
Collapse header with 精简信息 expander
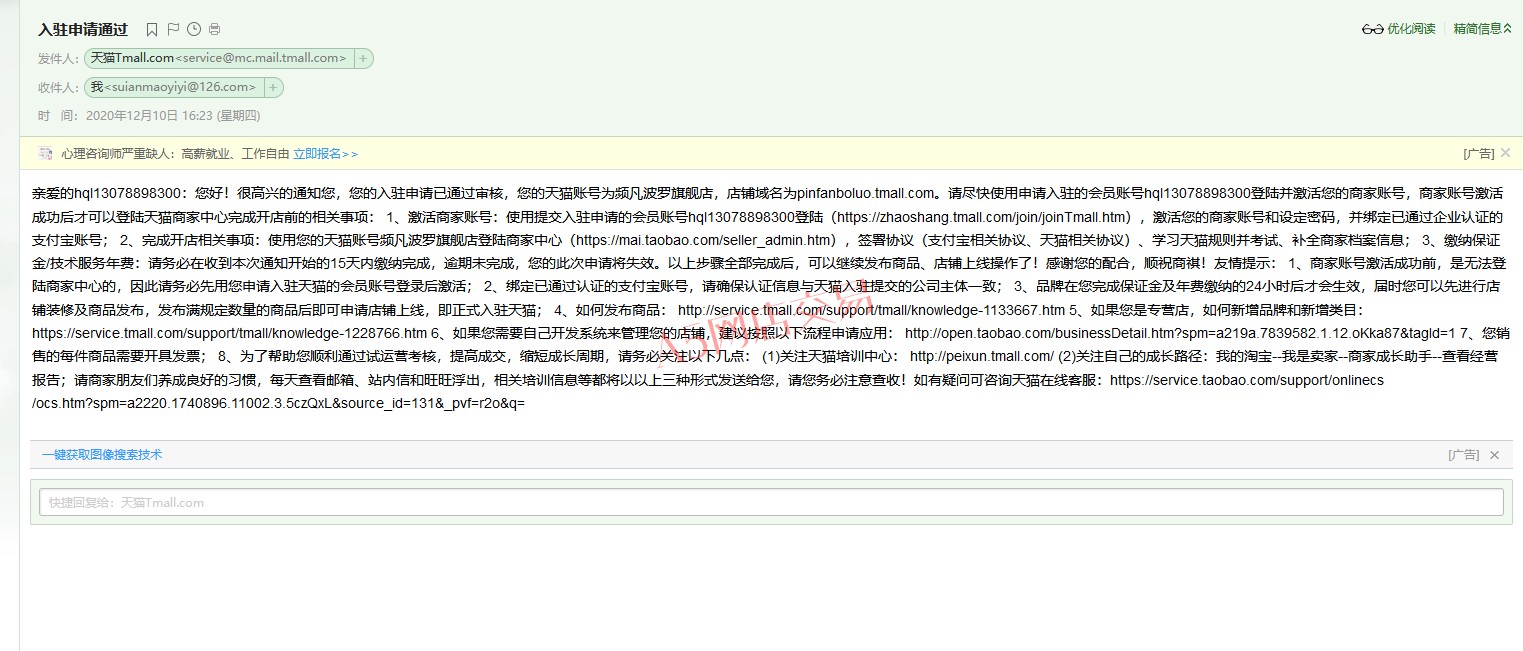pos(1482,29)
